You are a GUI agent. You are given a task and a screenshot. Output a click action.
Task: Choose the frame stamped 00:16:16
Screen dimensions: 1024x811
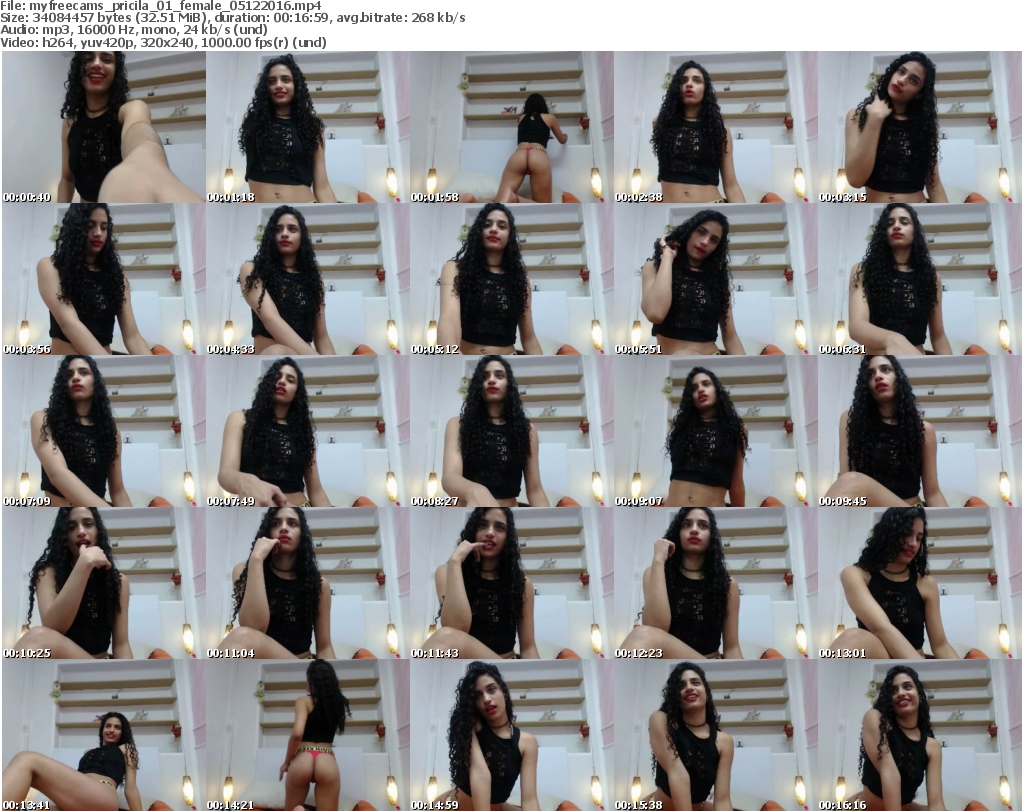920,735
